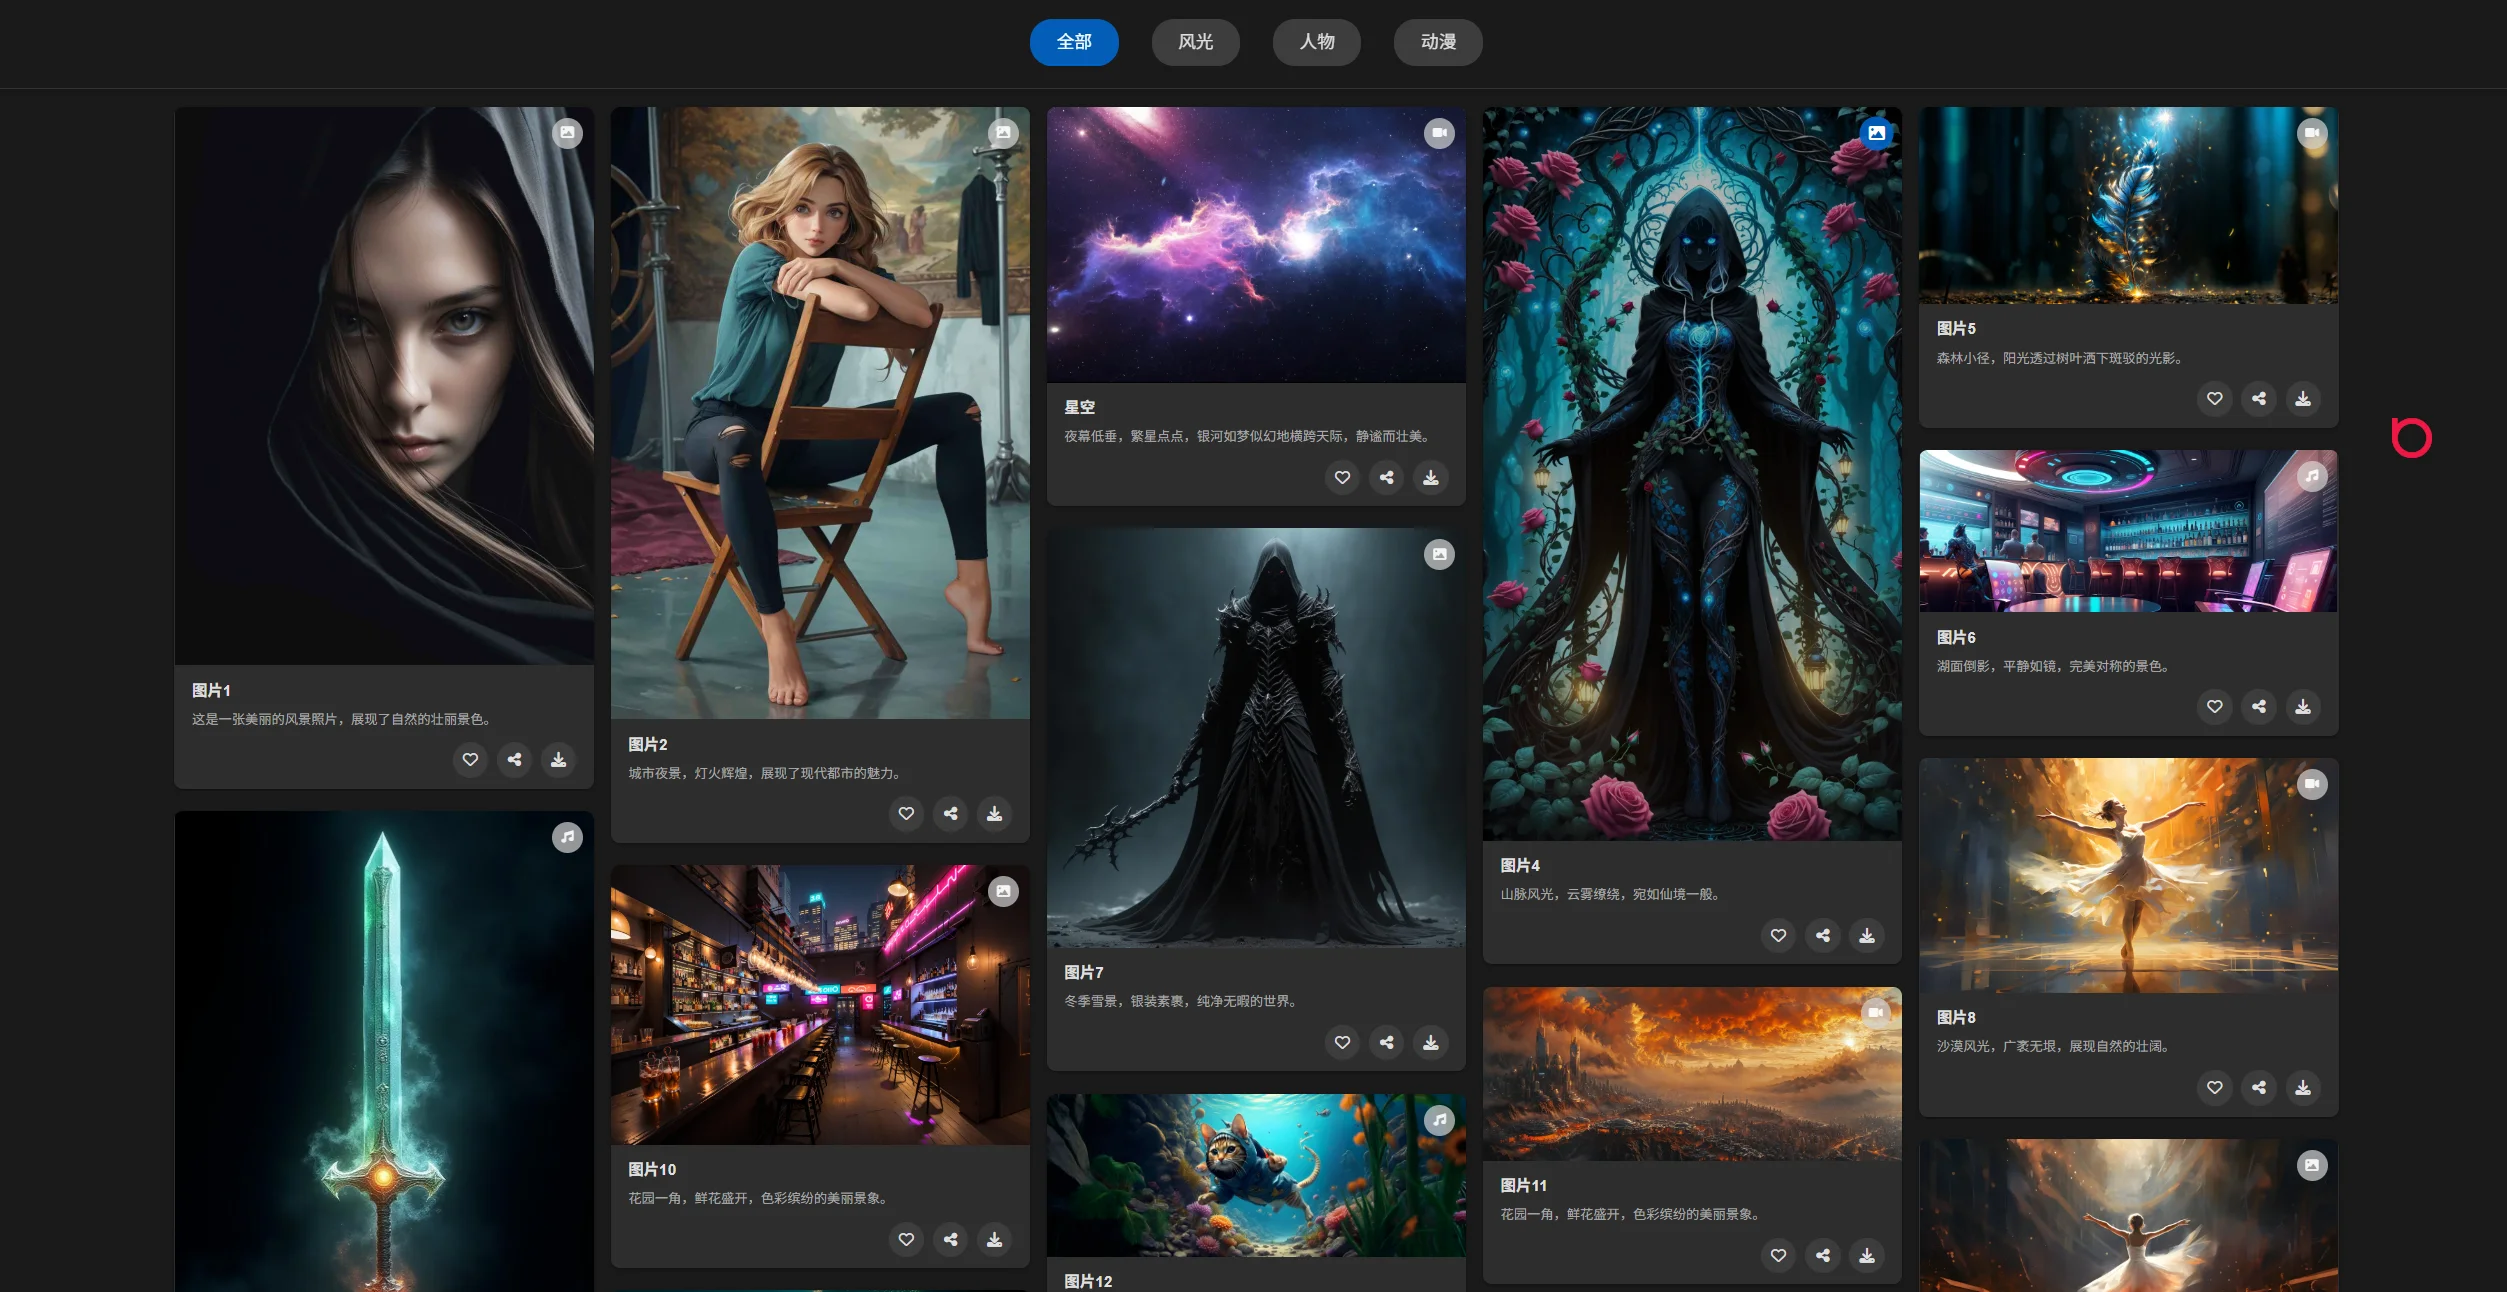Favorite 图片7 with the heart button
The width and height of the screenshot is (2507, 1292).
[x=1342, y=1043]
